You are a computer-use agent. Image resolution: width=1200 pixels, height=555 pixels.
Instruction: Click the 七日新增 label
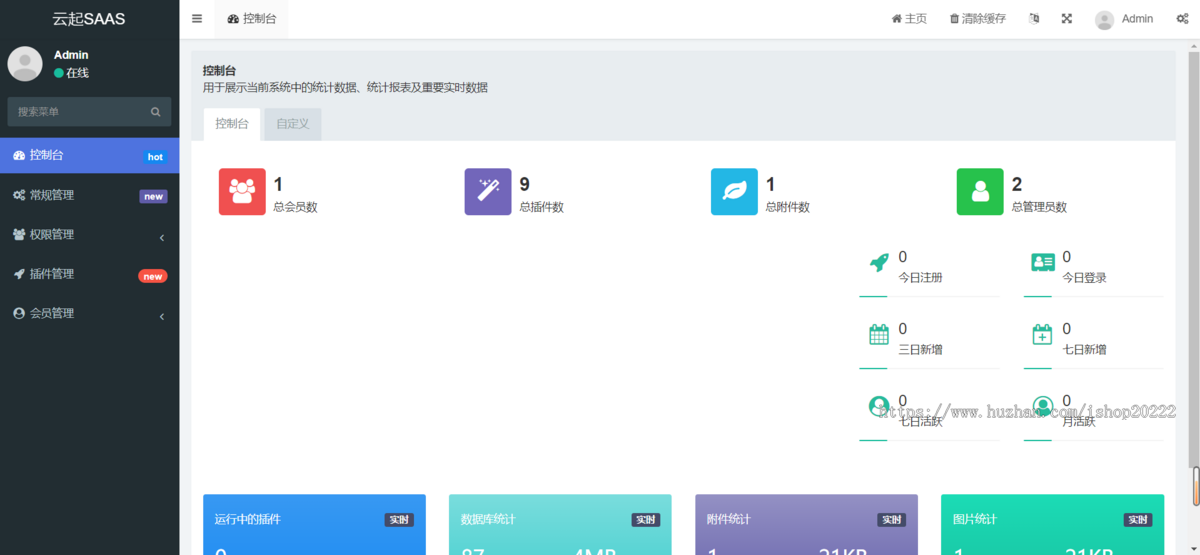click(x=1084, y=349)
